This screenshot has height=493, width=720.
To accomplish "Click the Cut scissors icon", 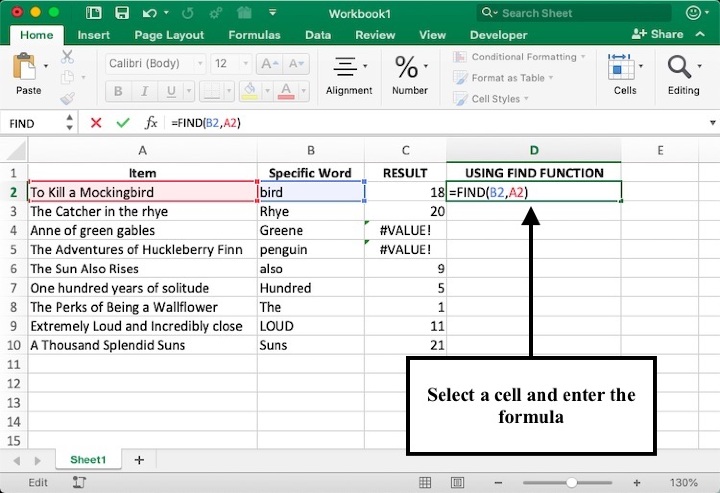I will point(67,57).
